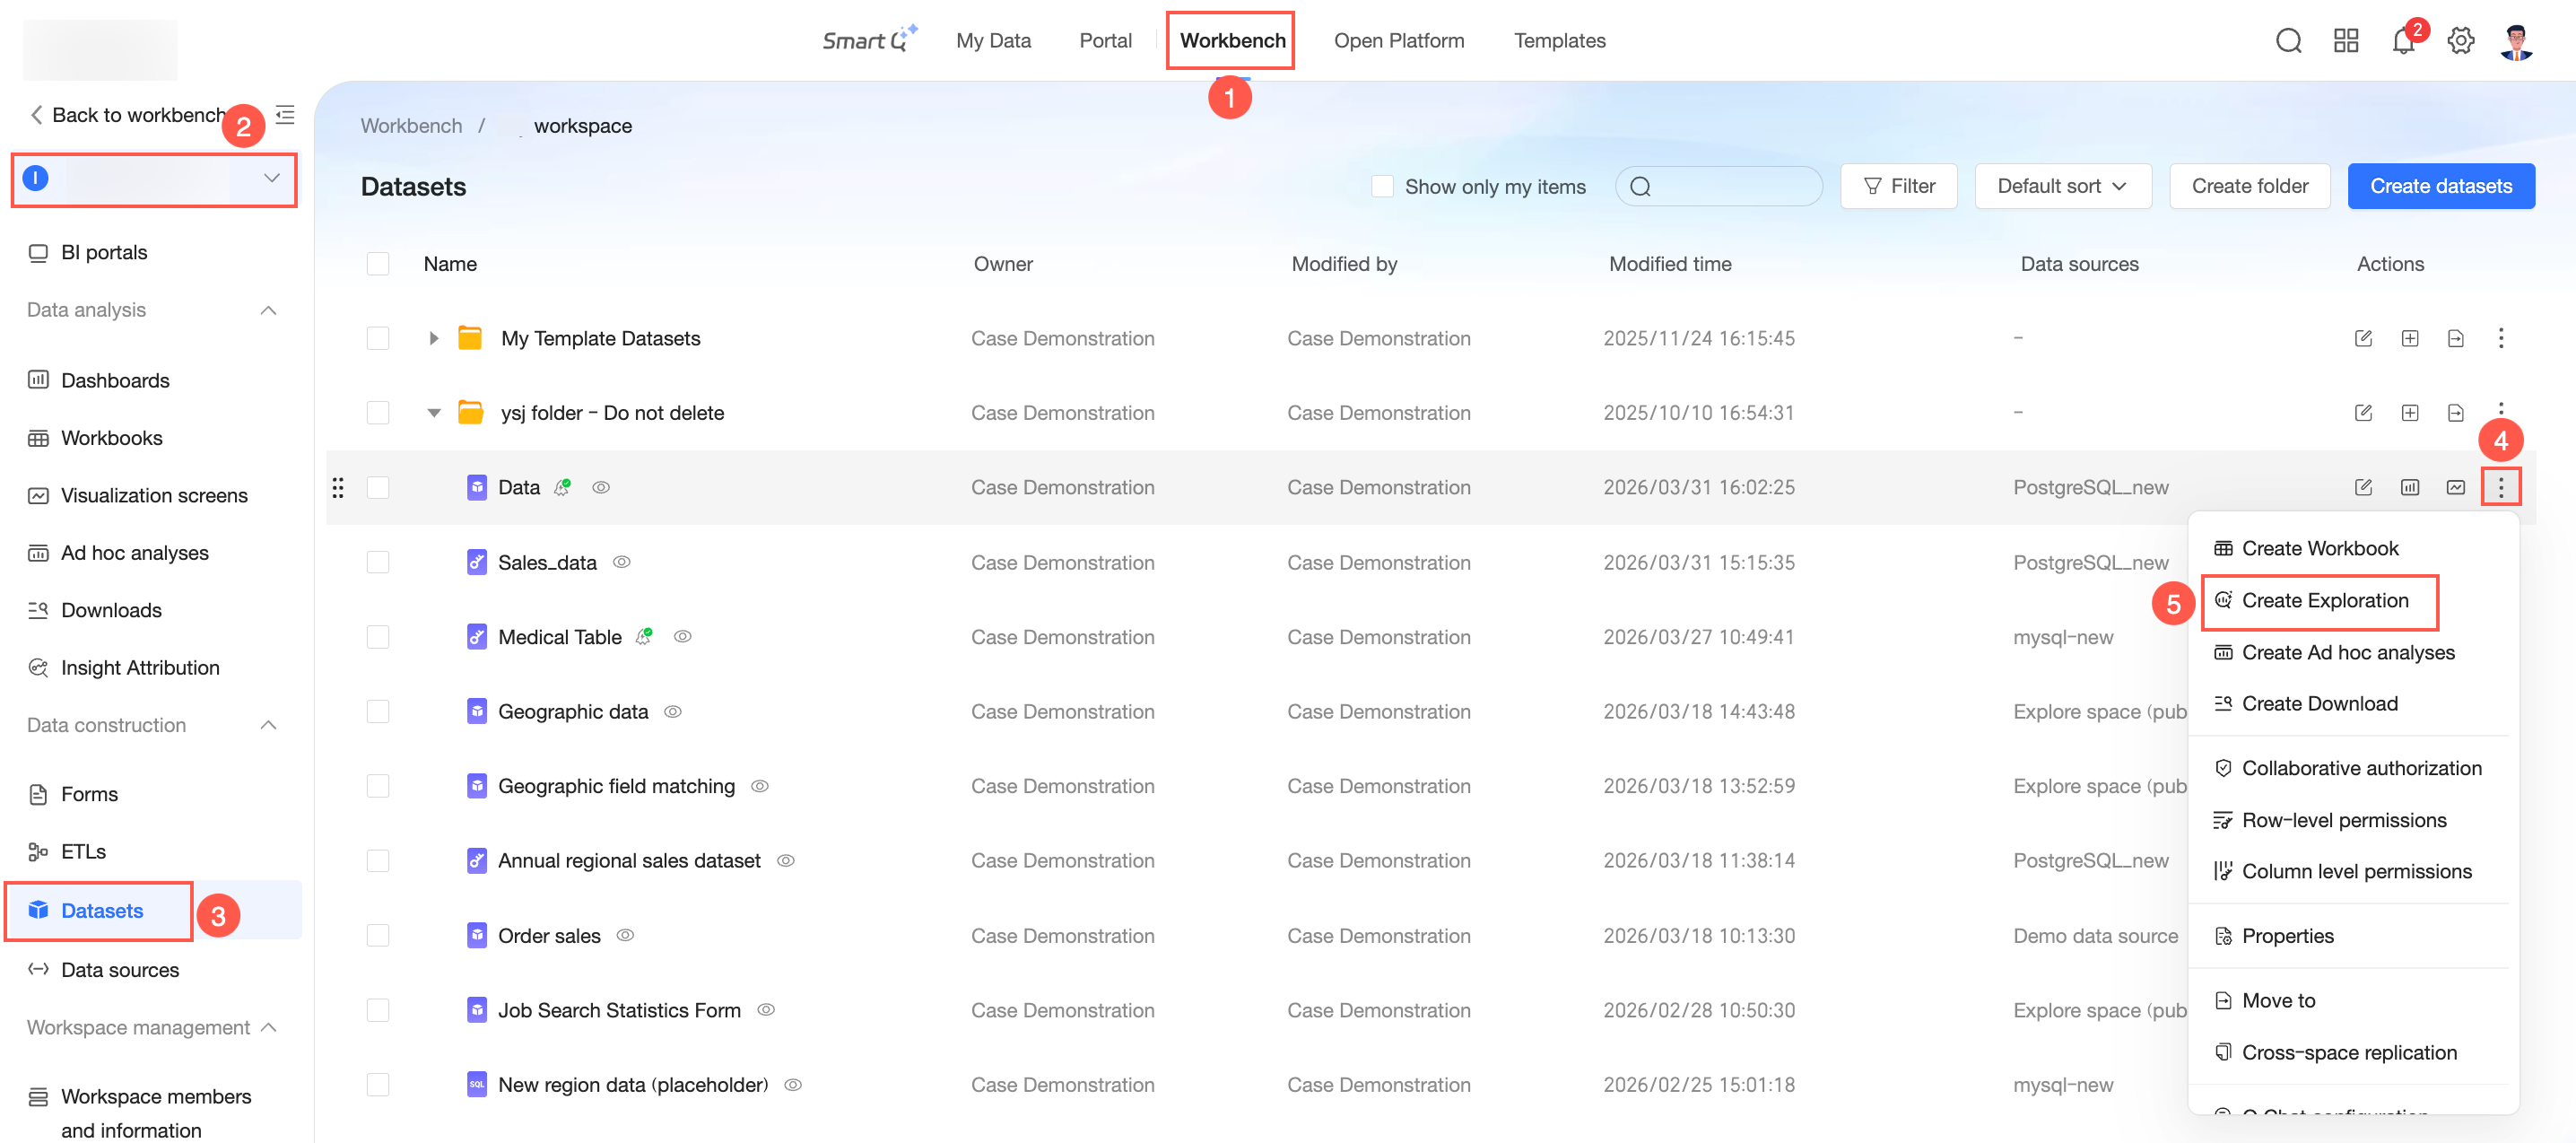Collapse the Workspace management section
The height and width of the screenshot is (1143, 2576).
(x=268, y=1027)
